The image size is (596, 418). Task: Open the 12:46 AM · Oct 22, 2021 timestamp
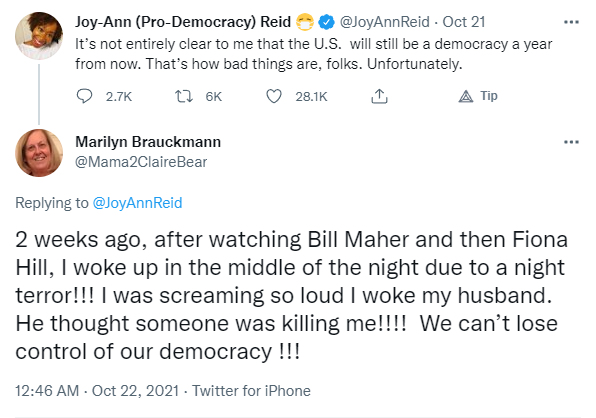tap(97, 391)
